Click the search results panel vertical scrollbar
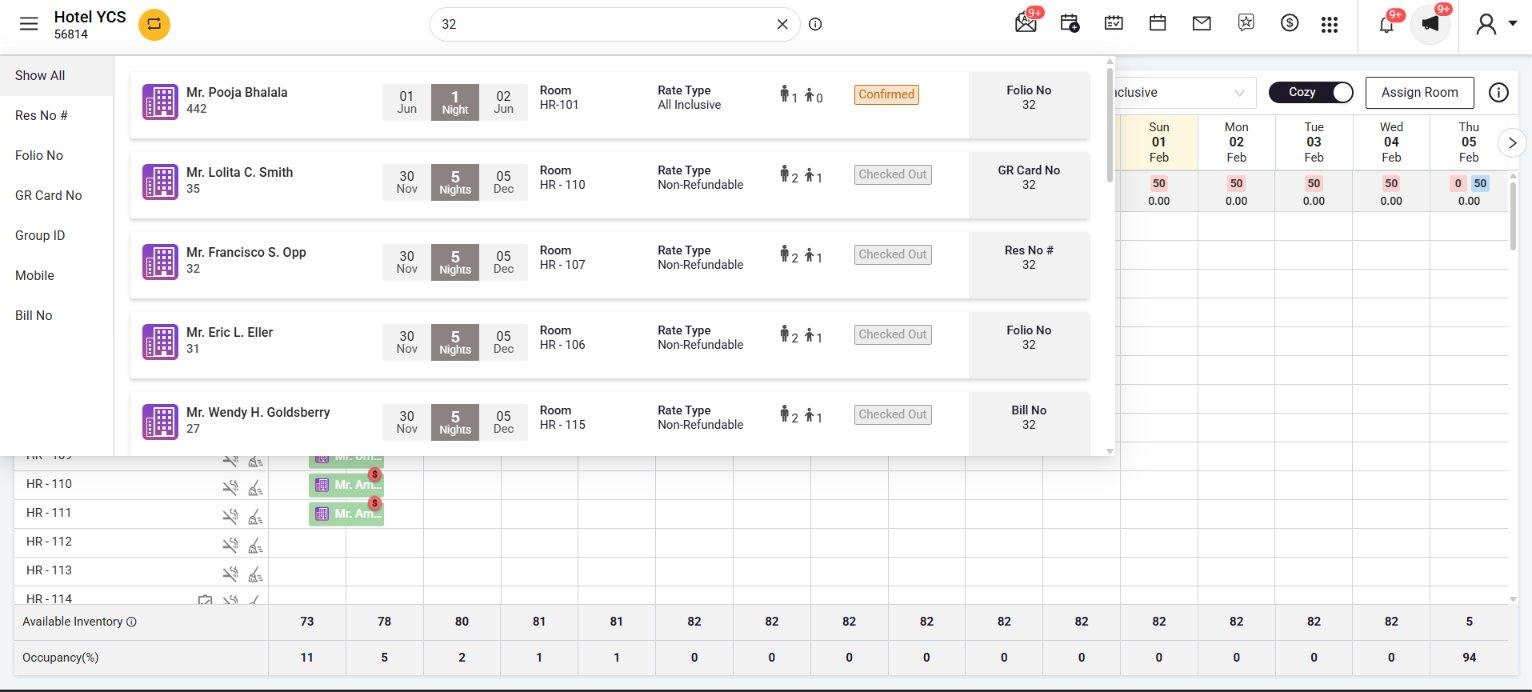The height and width of the screenshot is (692, 1532). pos(1109,125)
